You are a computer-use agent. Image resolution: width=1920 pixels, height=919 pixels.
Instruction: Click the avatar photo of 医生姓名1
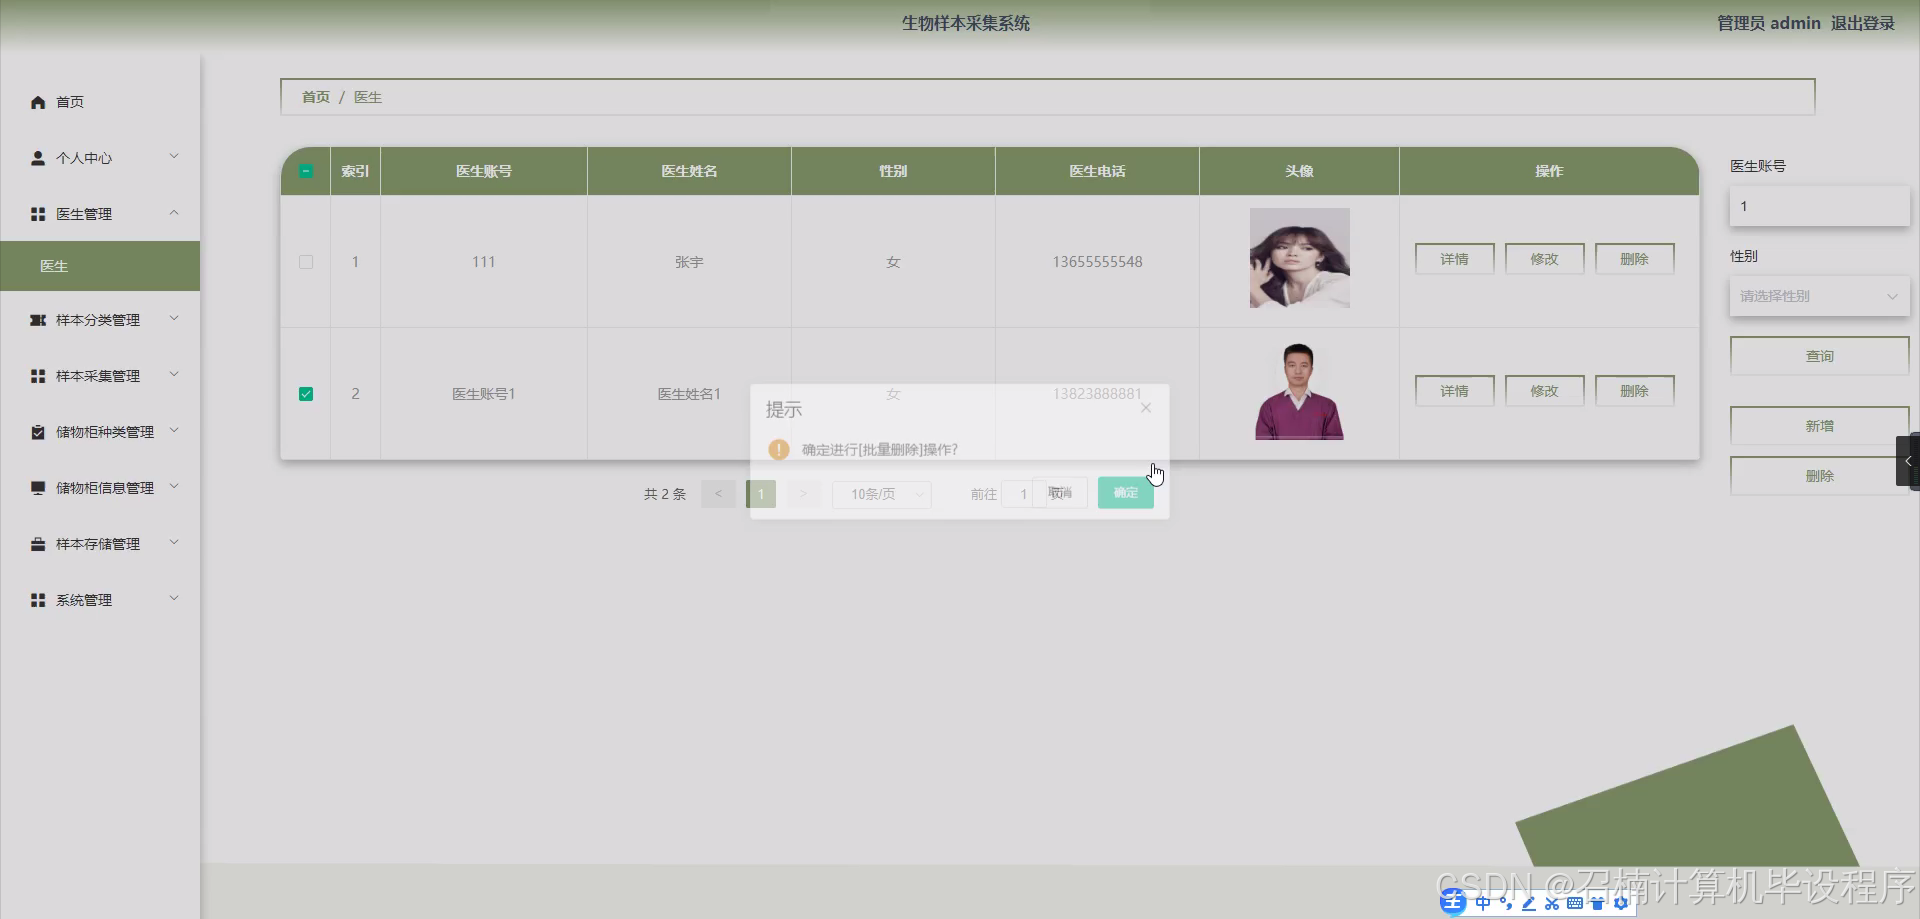(x=1299, y=391)
